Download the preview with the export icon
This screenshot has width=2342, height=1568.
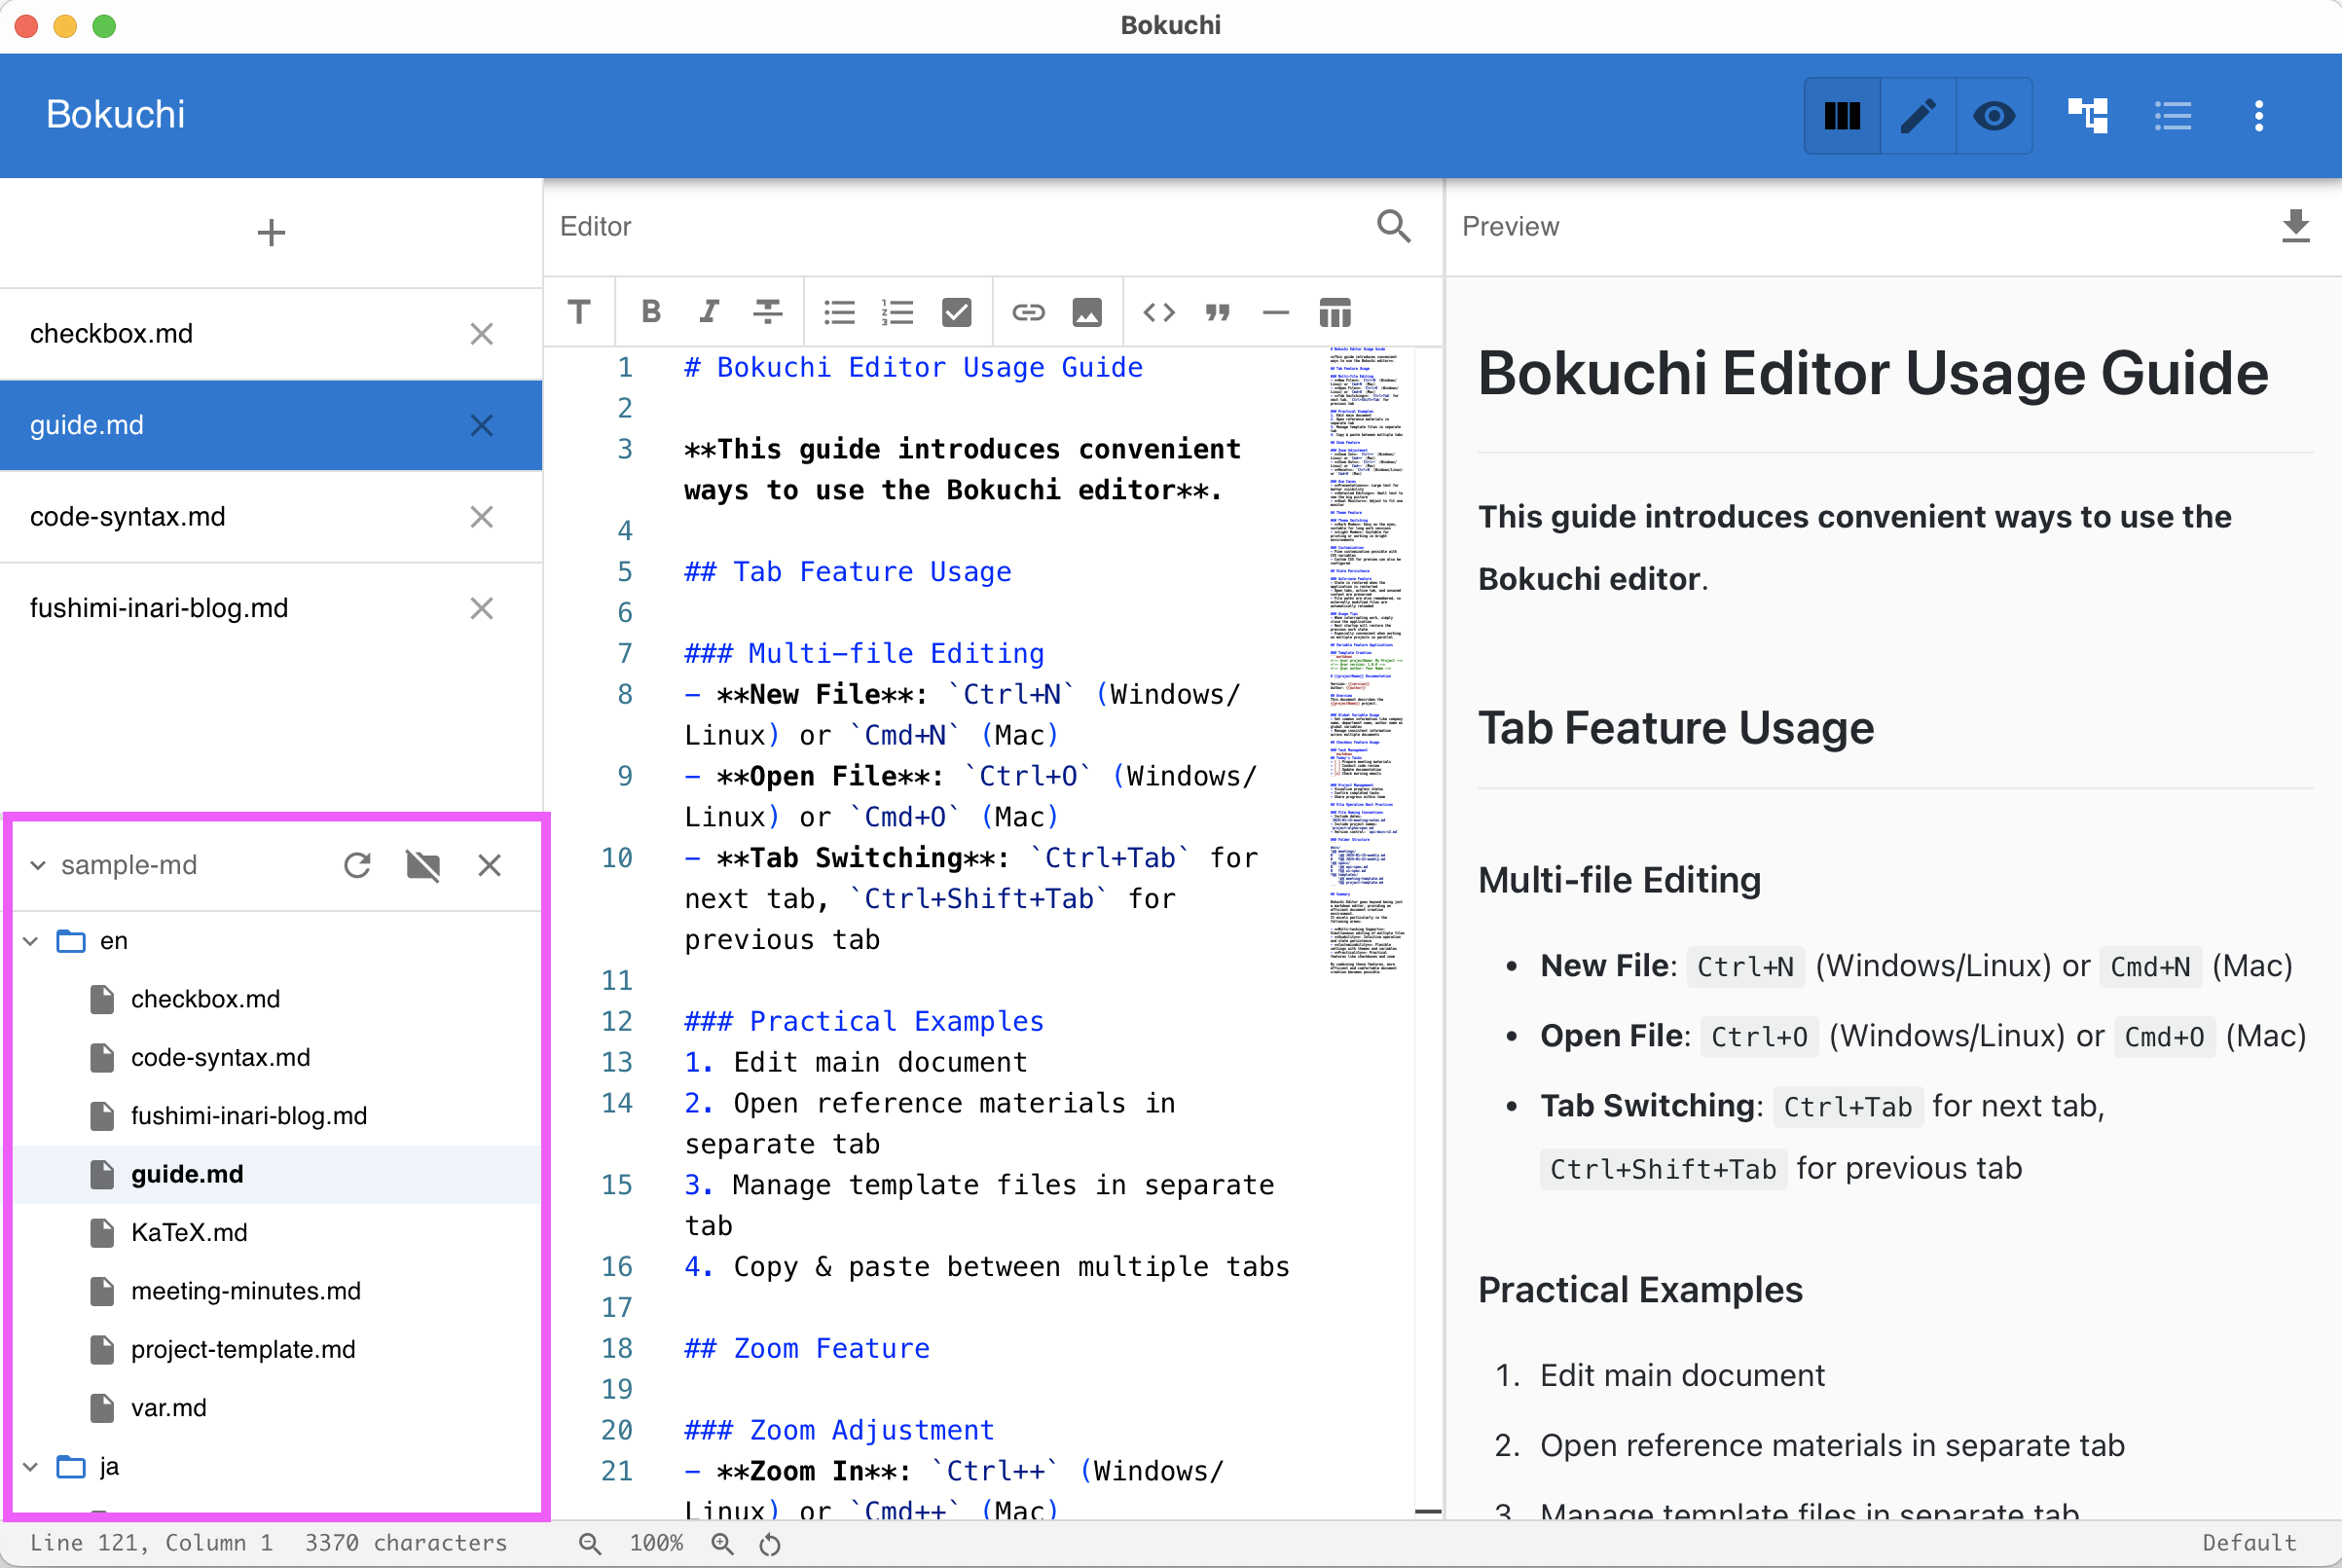point(2297,227)
